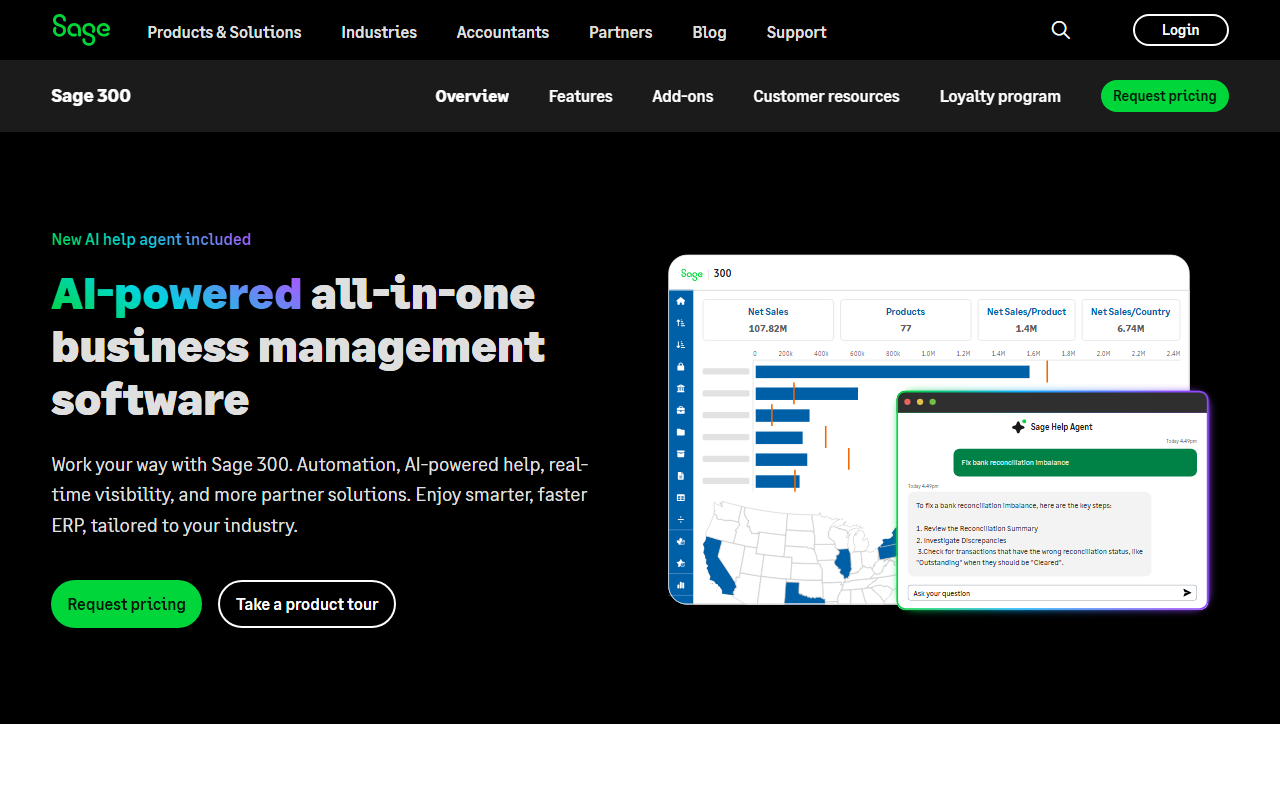Image resolution: width=1280 pixels, height=800 pixels.
Task: Click the Net Sales/Product 1.4M card
Action: 1026,320
